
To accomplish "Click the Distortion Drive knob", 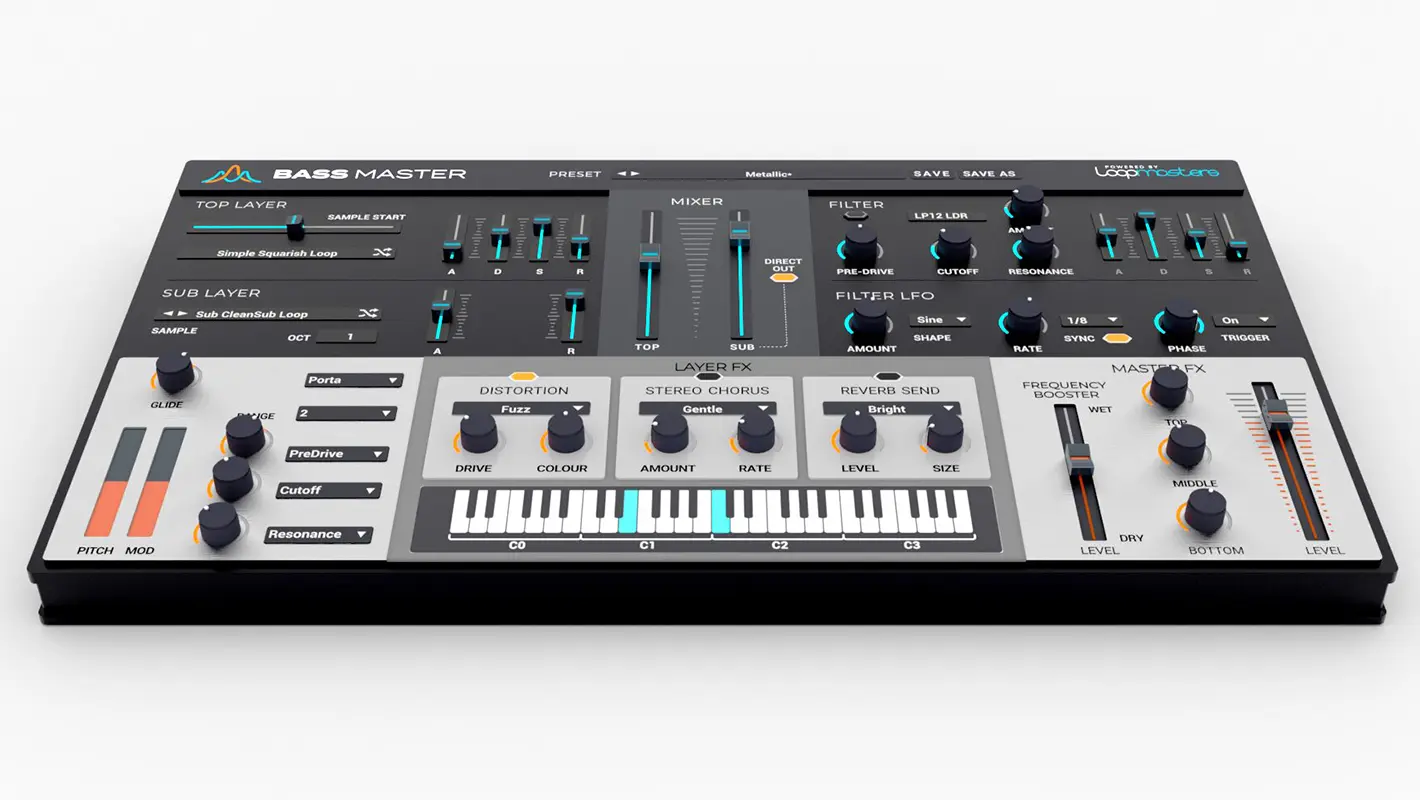I will click(x=477, y=433).
